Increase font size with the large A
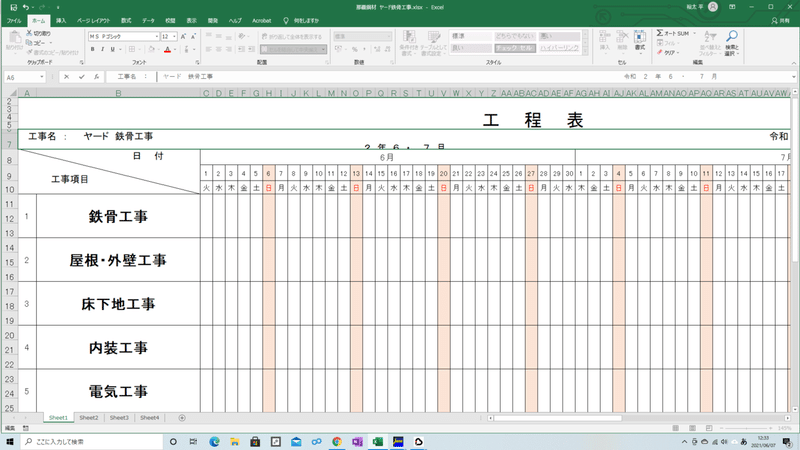Viewport: 800px width, 450px height. (x=183, y=37)
